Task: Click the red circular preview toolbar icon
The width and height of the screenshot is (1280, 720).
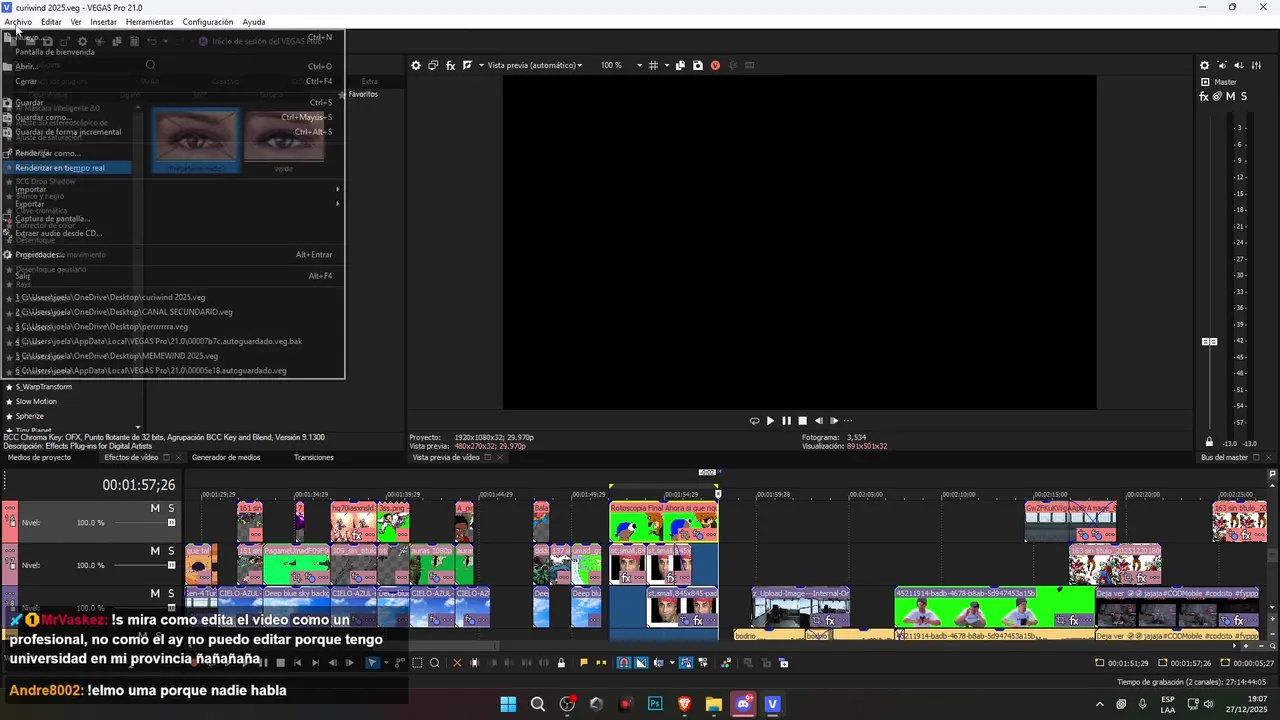Action: [714, 65]
